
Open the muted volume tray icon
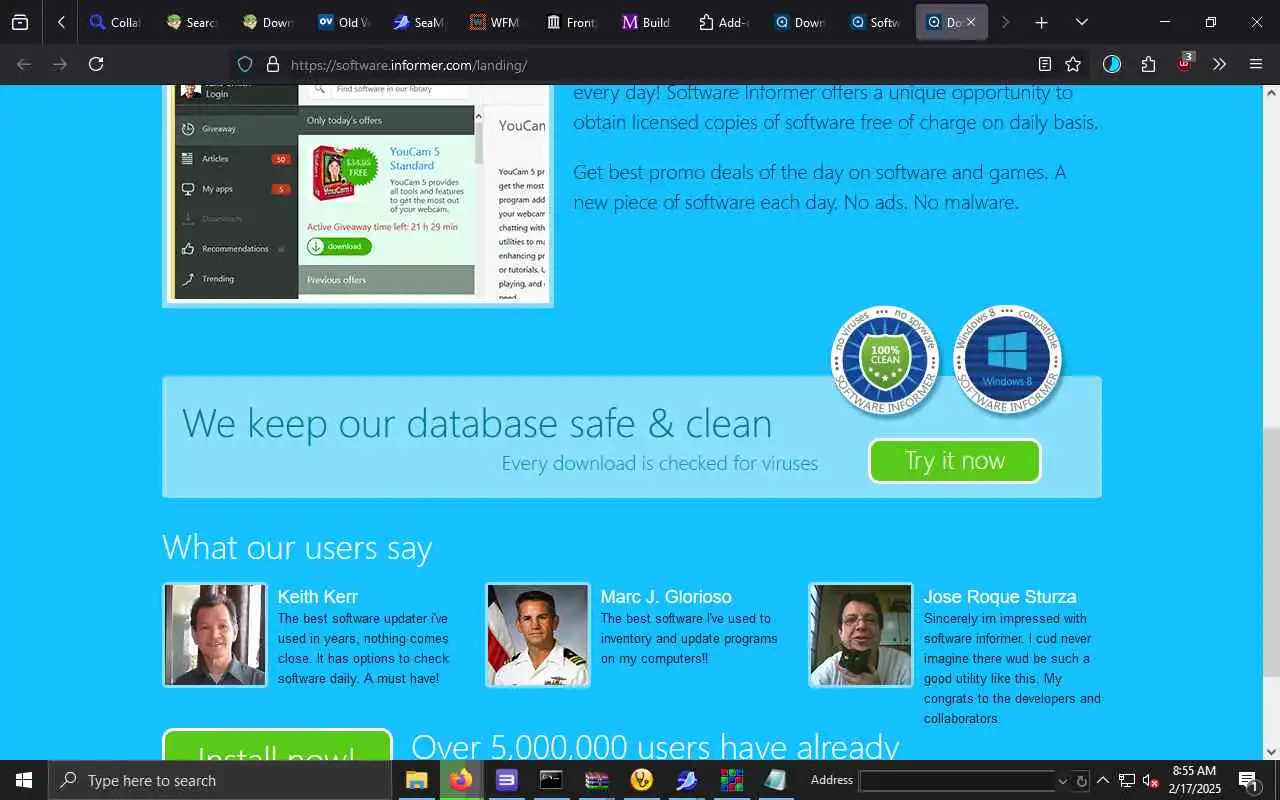(x=1150, y=780)
